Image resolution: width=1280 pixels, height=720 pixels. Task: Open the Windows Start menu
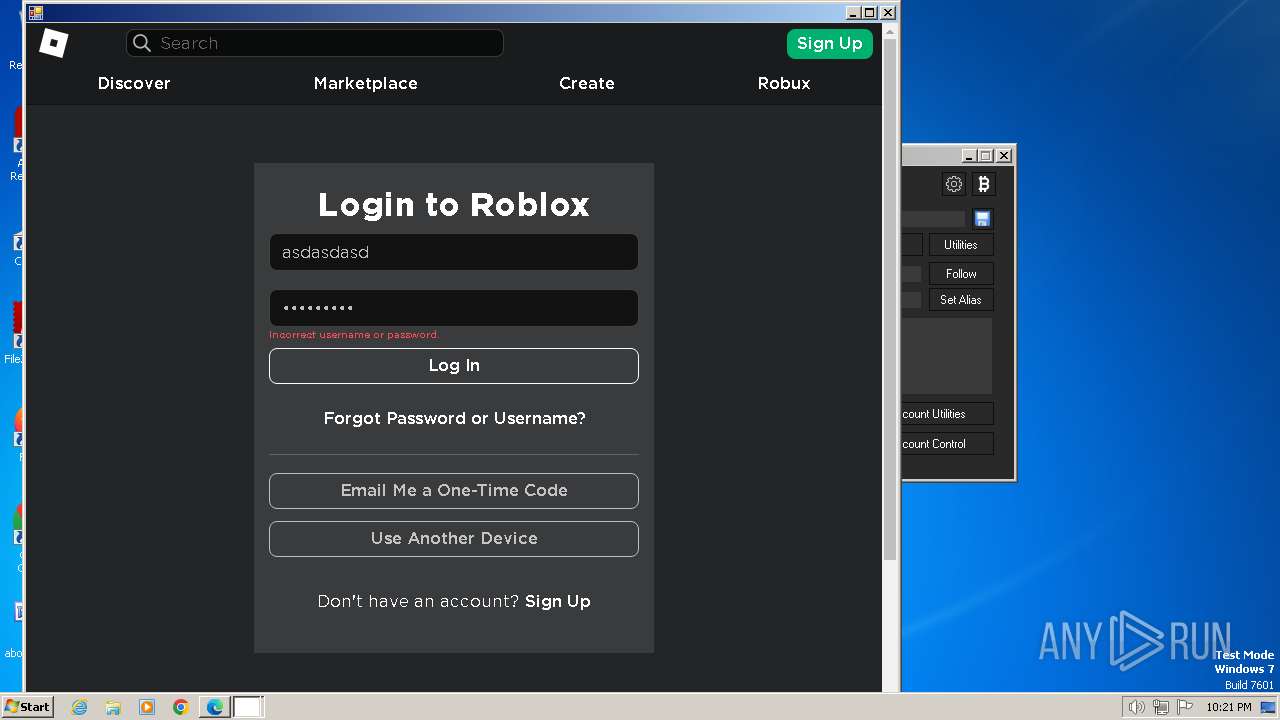(x=27, y=707)
